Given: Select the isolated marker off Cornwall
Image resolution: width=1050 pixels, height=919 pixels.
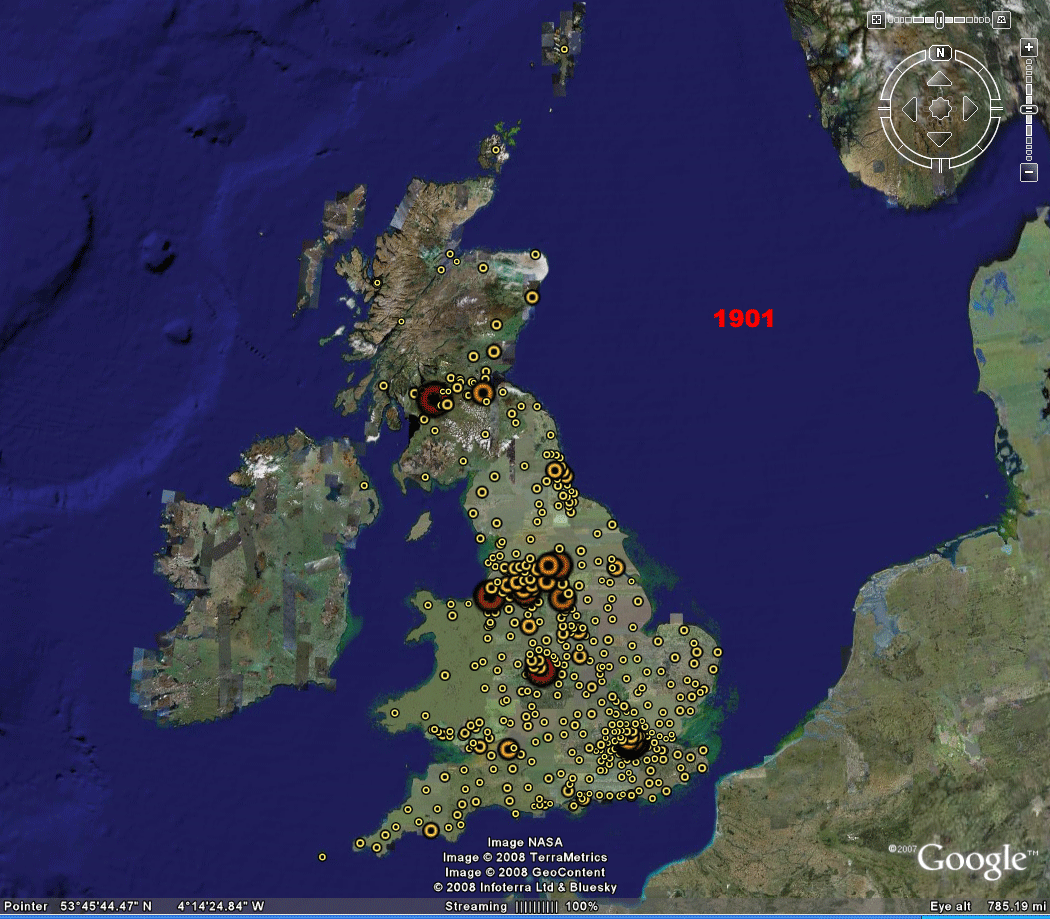Looking at the screenshot, I should pos(322,857).
